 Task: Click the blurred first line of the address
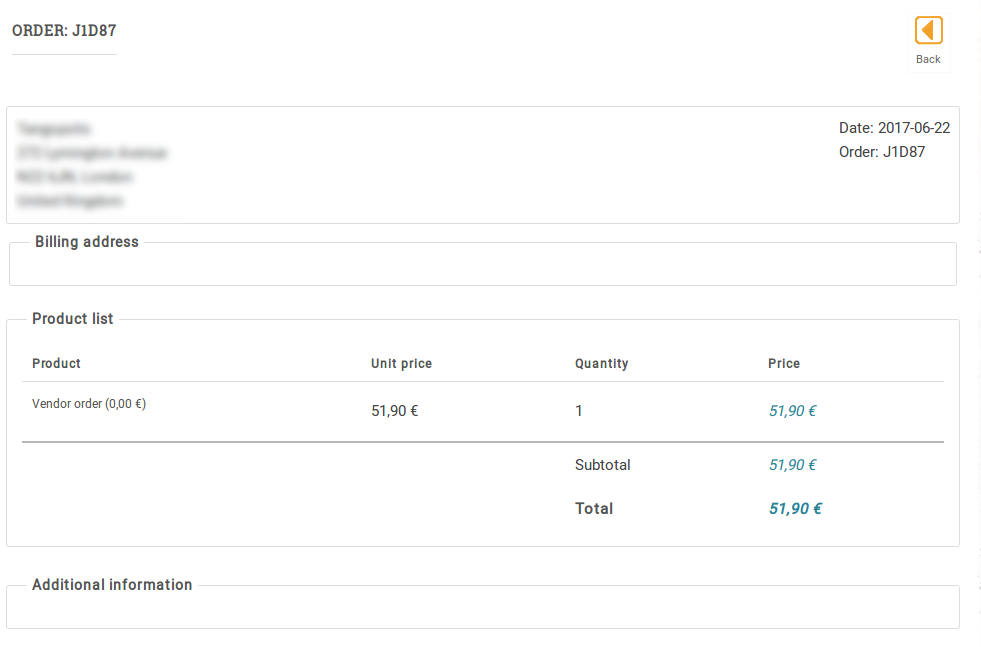point(53,129)
